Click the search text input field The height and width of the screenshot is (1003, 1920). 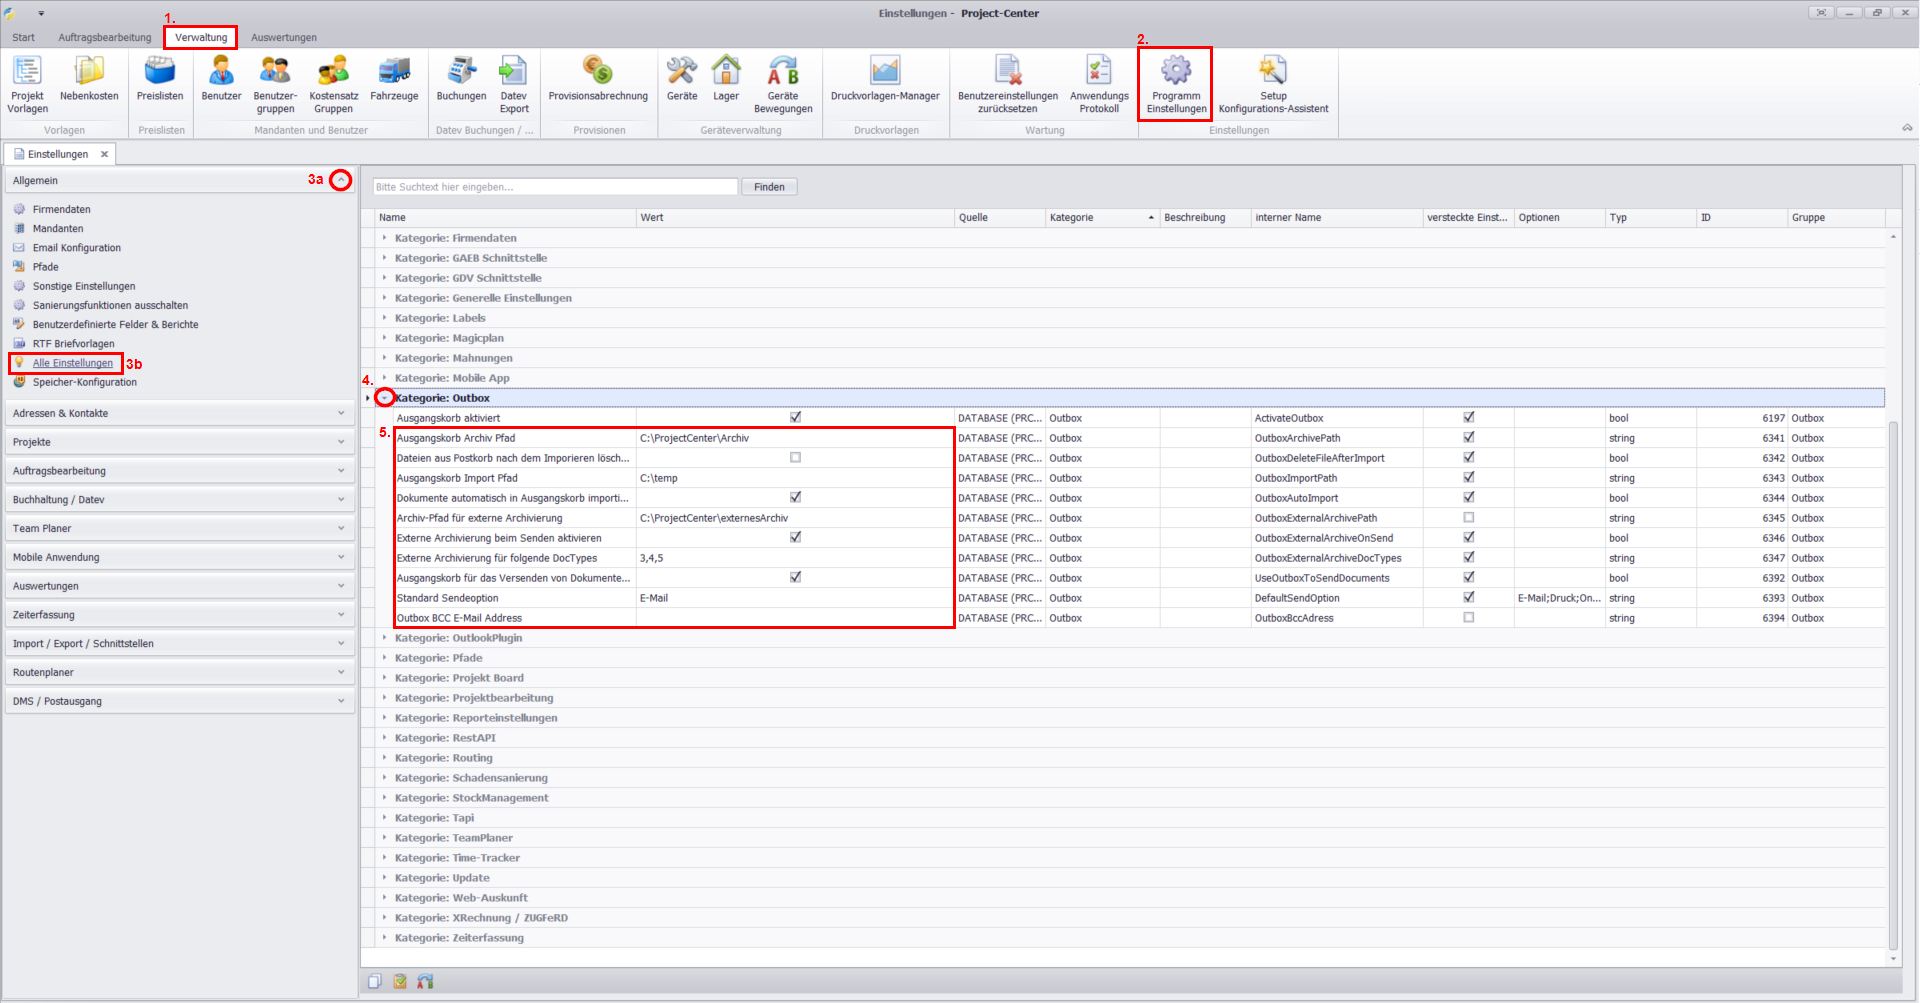[555, 187]
